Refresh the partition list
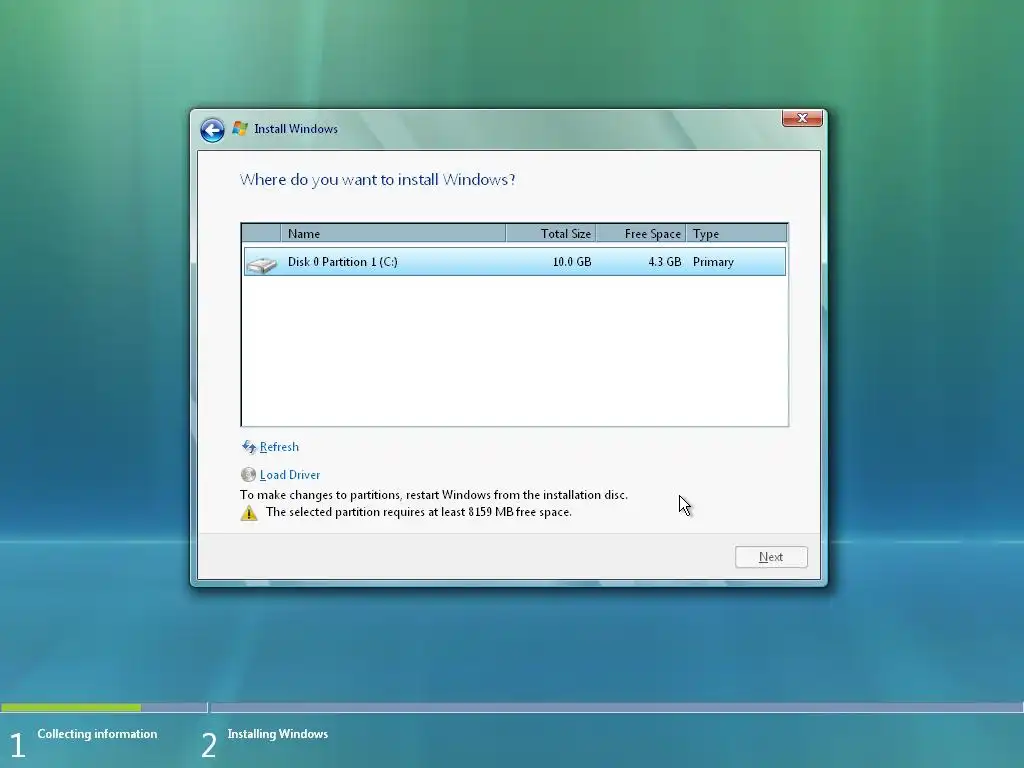The width and height of the screenshot is (1024, 768). coord(279,447)
